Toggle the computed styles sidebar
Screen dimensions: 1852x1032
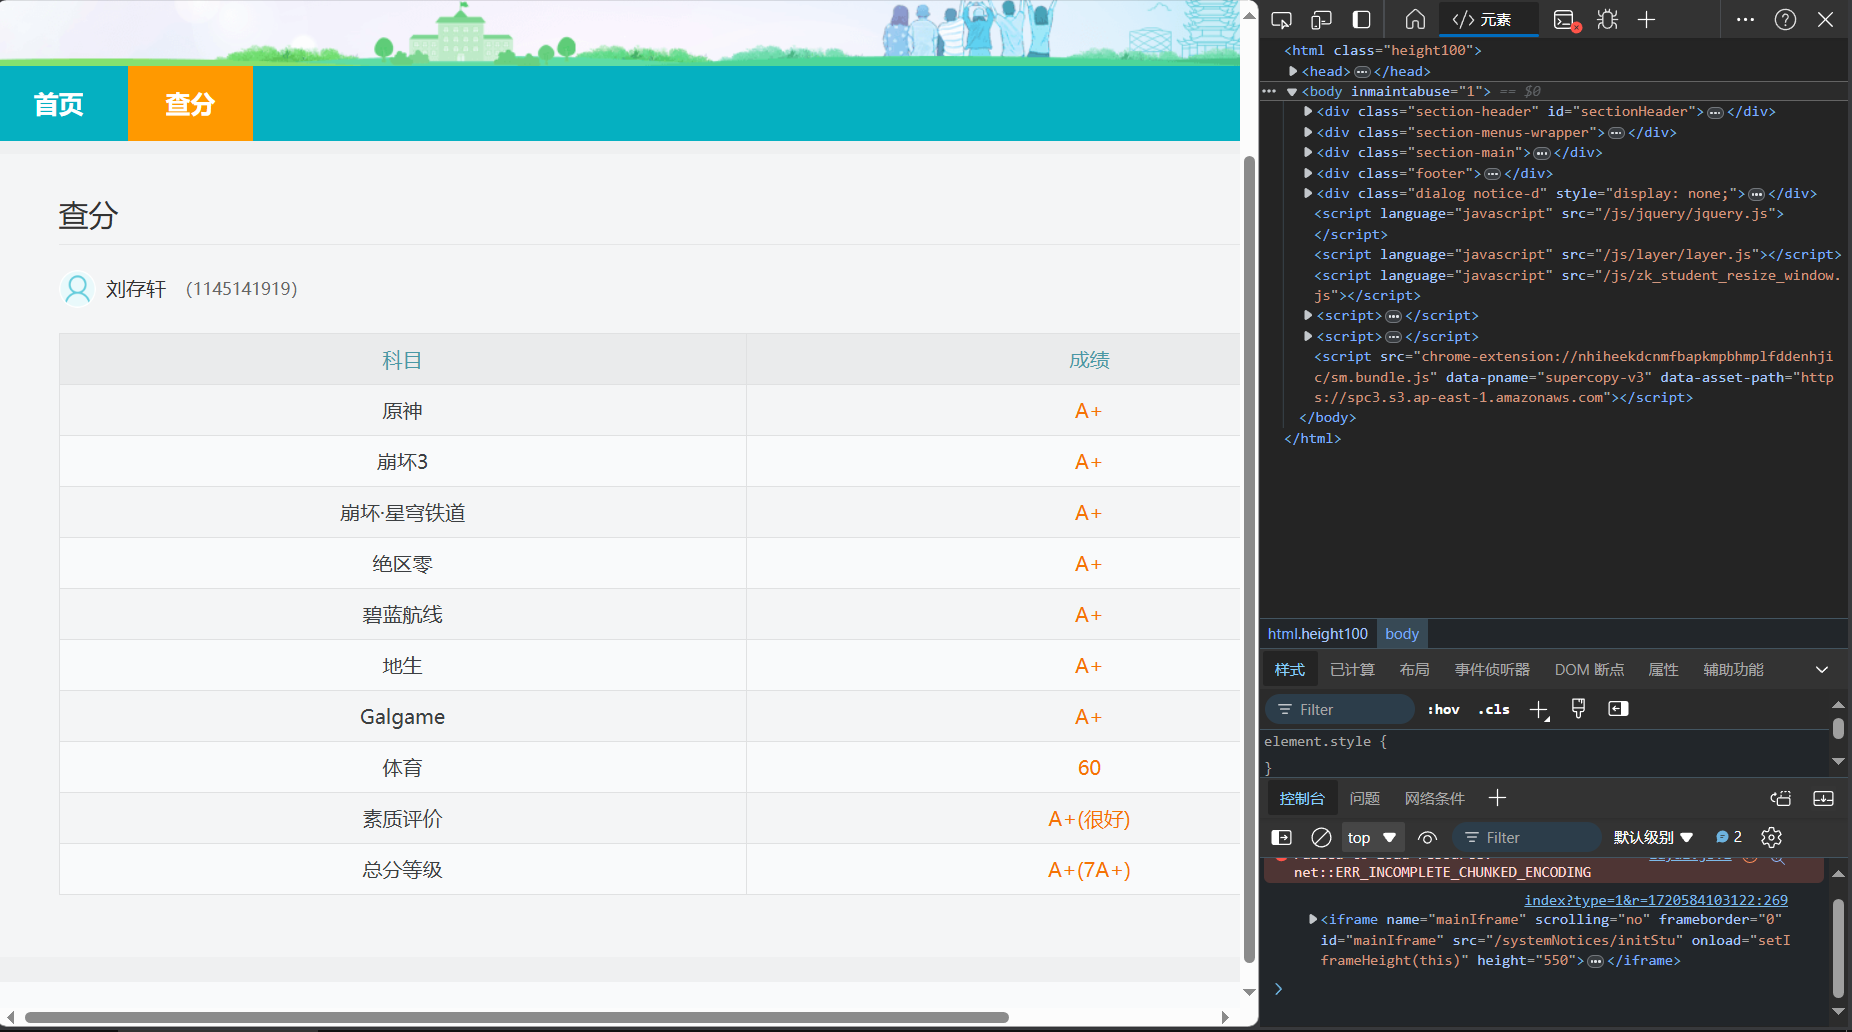[x=1618, y=709]
